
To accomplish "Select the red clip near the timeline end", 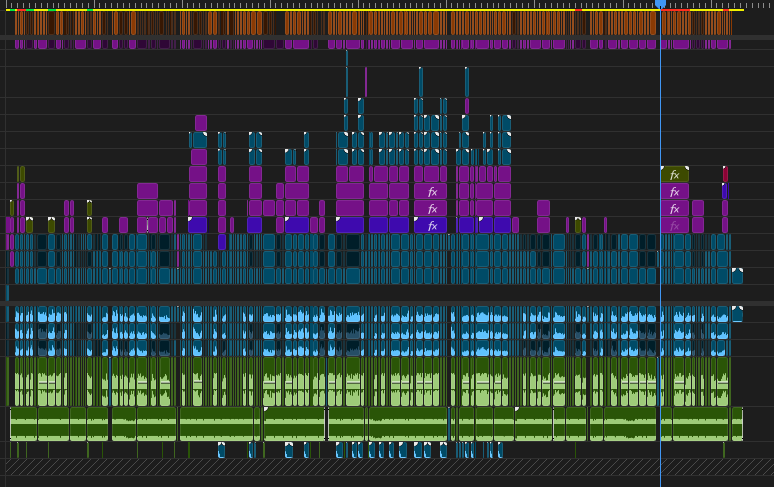I will [x=725, y=174].
